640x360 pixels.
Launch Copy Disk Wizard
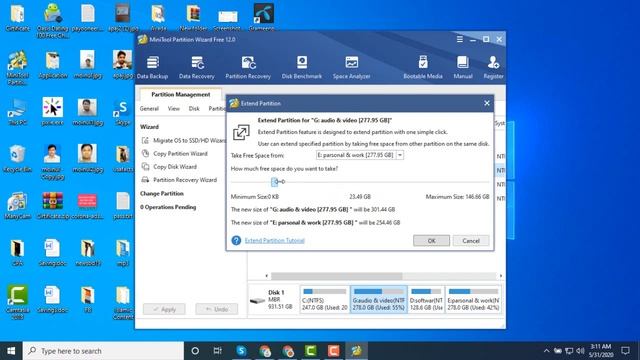[169, 167]
